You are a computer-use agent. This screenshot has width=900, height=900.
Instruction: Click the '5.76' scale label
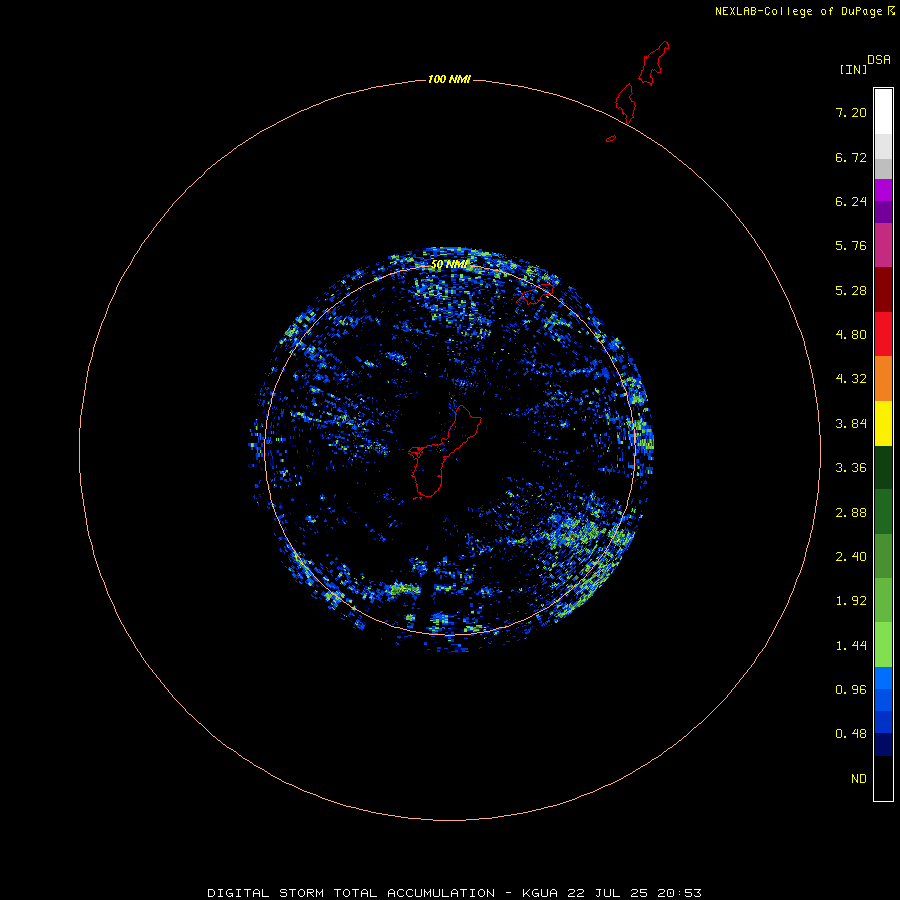tap(851, 246)
